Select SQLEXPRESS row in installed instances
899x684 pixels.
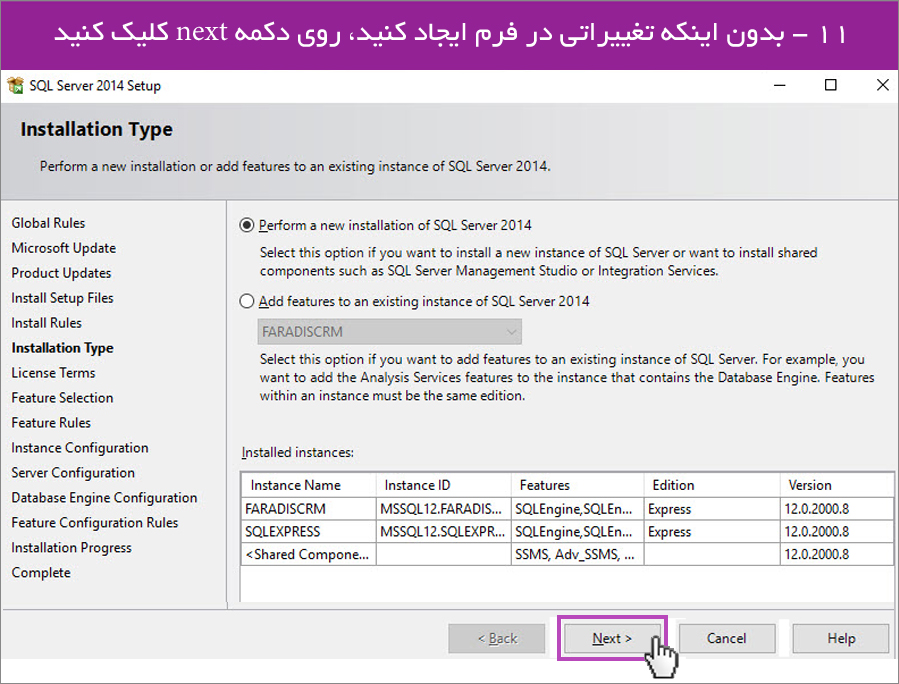(567, 531)
